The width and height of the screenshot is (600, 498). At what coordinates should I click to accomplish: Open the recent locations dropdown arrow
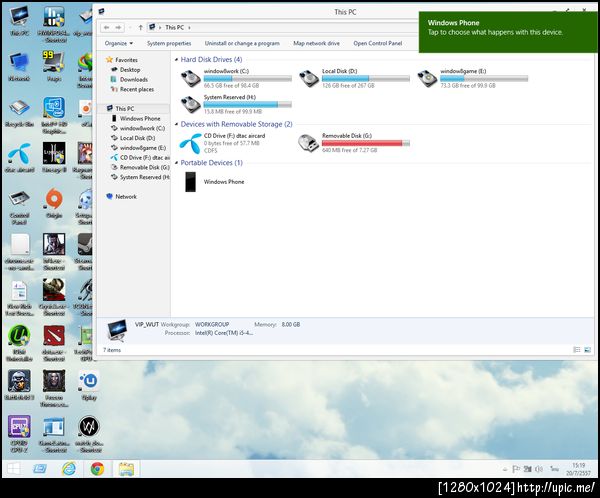130,28
